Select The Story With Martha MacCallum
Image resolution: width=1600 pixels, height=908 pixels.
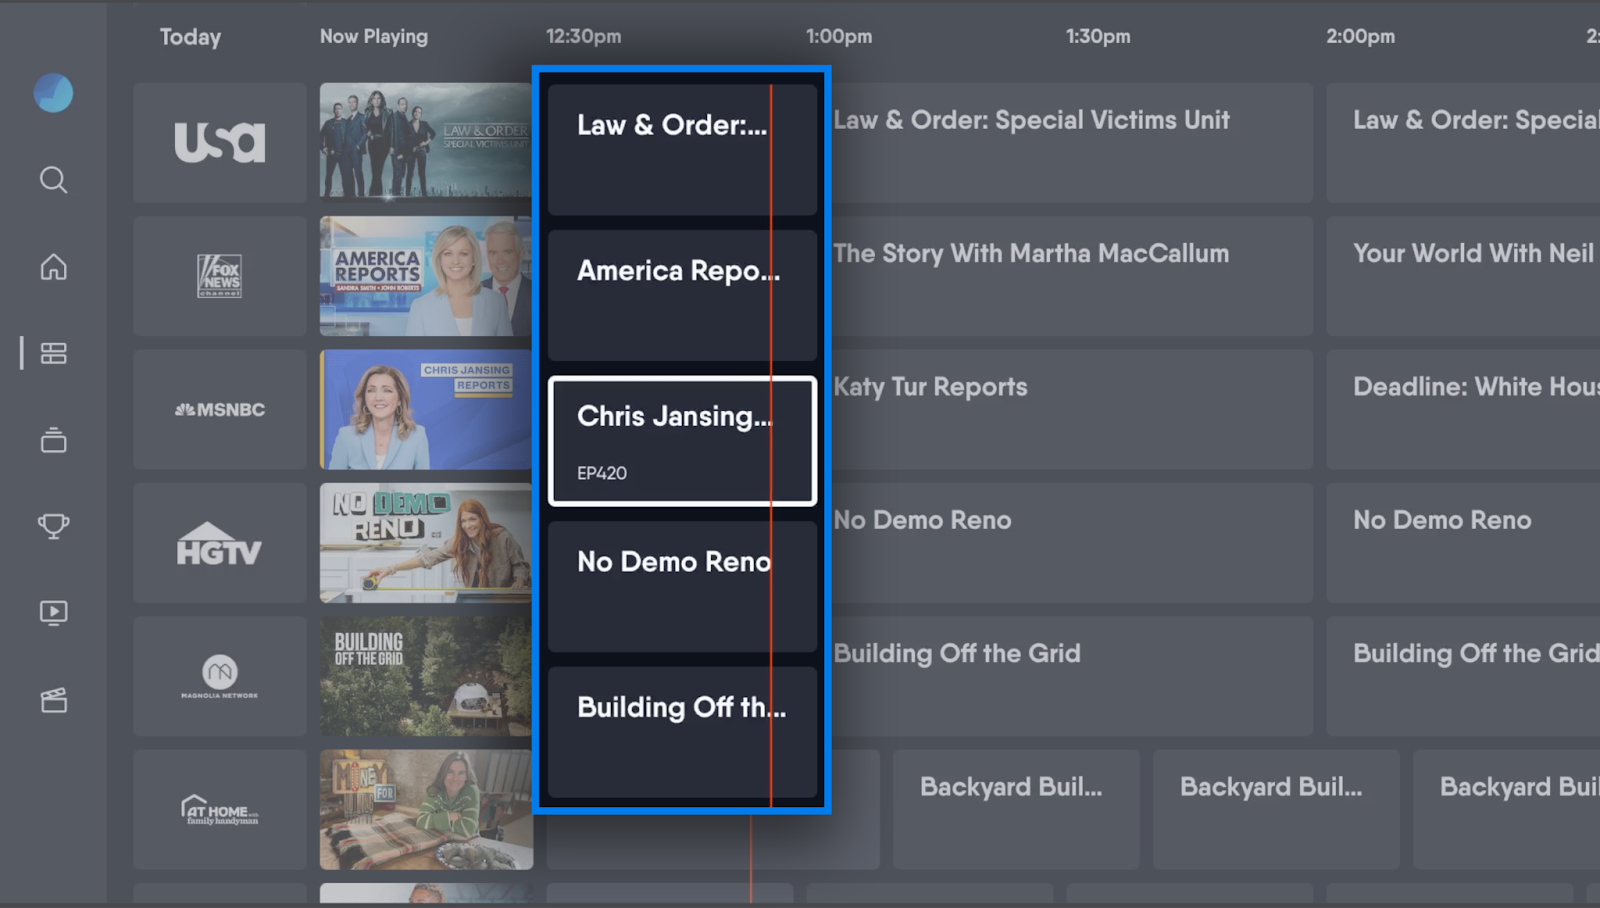coord(1070,276)
